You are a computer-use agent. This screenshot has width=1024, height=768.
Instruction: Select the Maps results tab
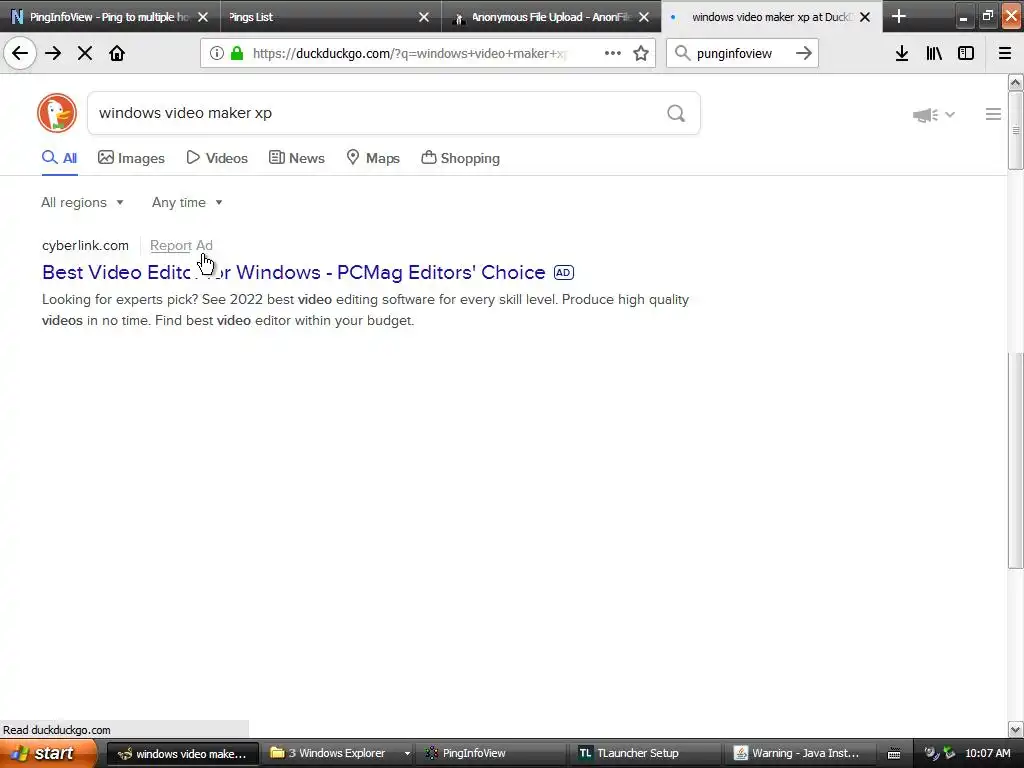pyautogui.click(x=372, y=158)
